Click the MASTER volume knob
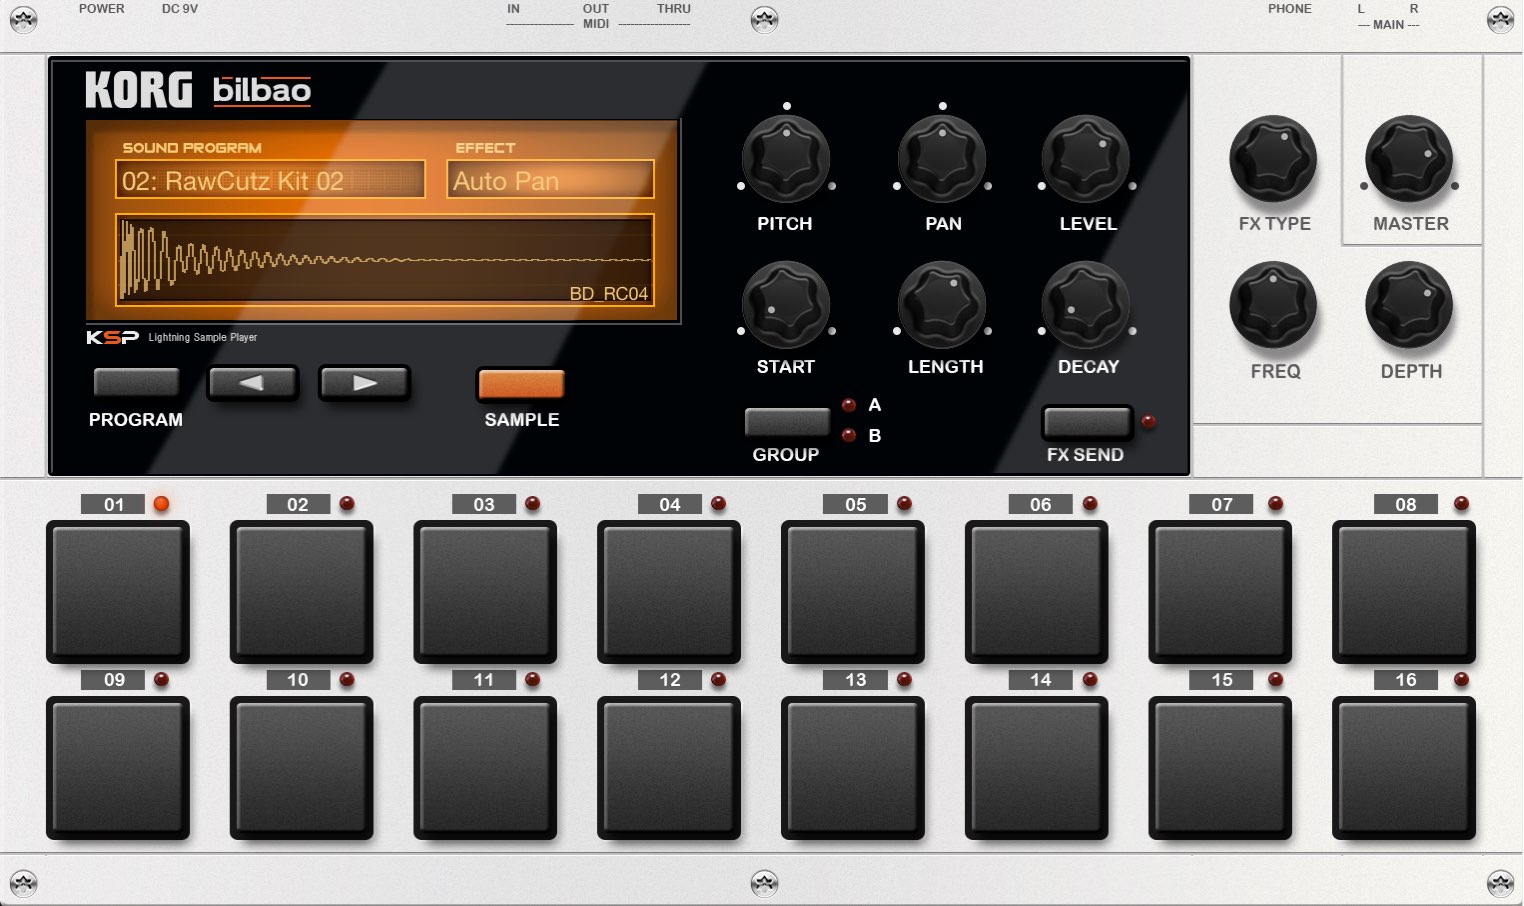Viewport: 1524px width, 906px height. 1409,159
